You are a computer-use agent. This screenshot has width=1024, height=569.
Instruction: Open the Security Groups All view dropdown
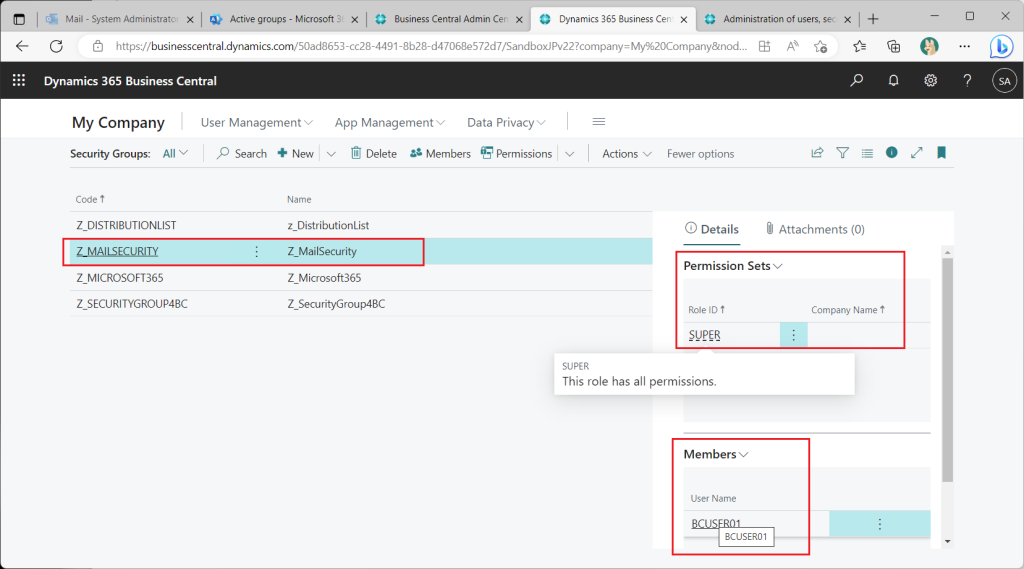(x=175, y=154)
